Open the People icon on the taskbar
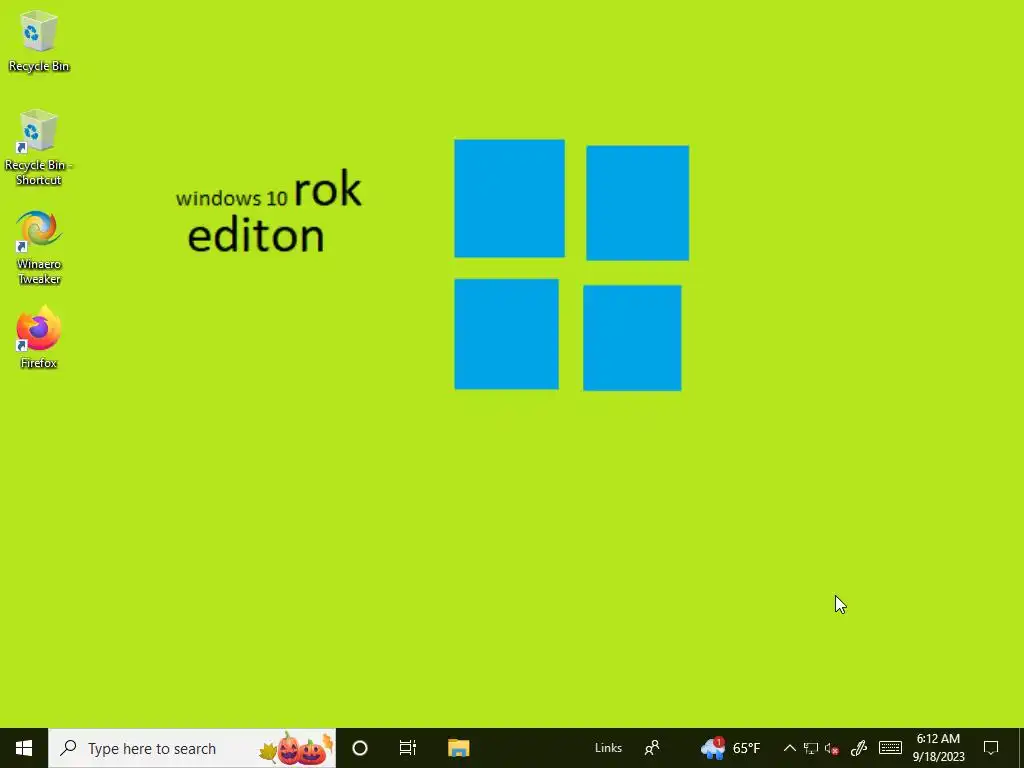 pos(652,748)
